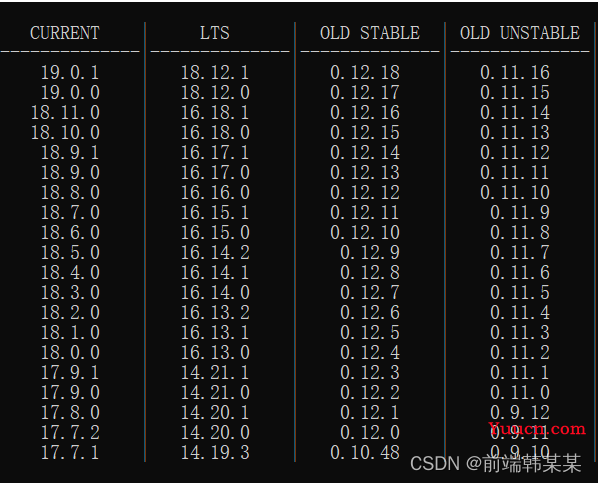
Task: Select old stable version 0.12.17
Action: (x=365, y=92)
